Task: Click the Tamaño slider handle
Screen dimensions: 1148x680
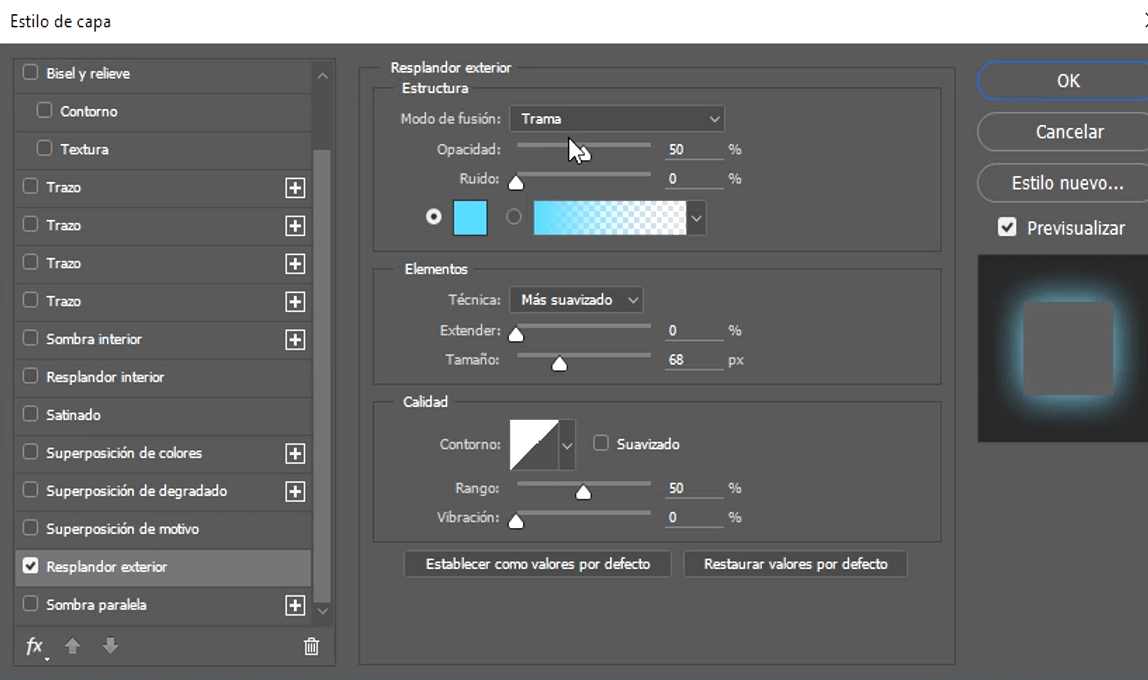Action: tap(559, 364)
